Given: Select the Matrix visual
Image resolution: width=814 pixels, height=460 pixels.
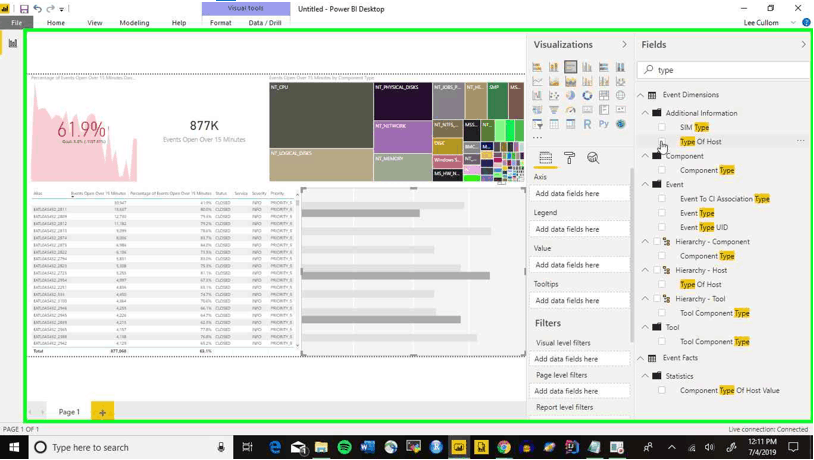Looking at the screenshot, I should pos(571,124).
